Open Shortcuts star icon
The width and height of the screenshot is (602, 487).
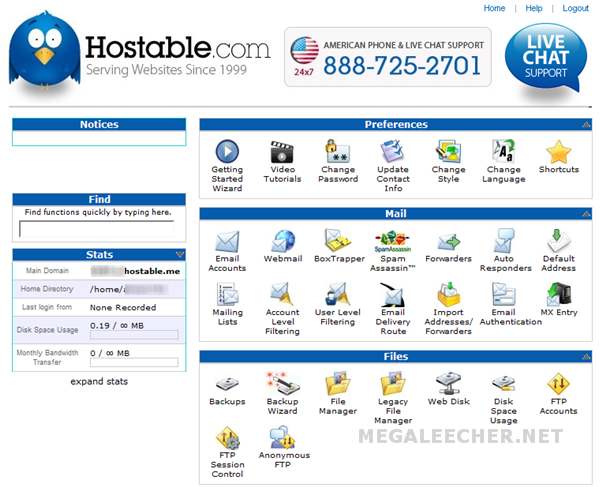coord(559,152)
